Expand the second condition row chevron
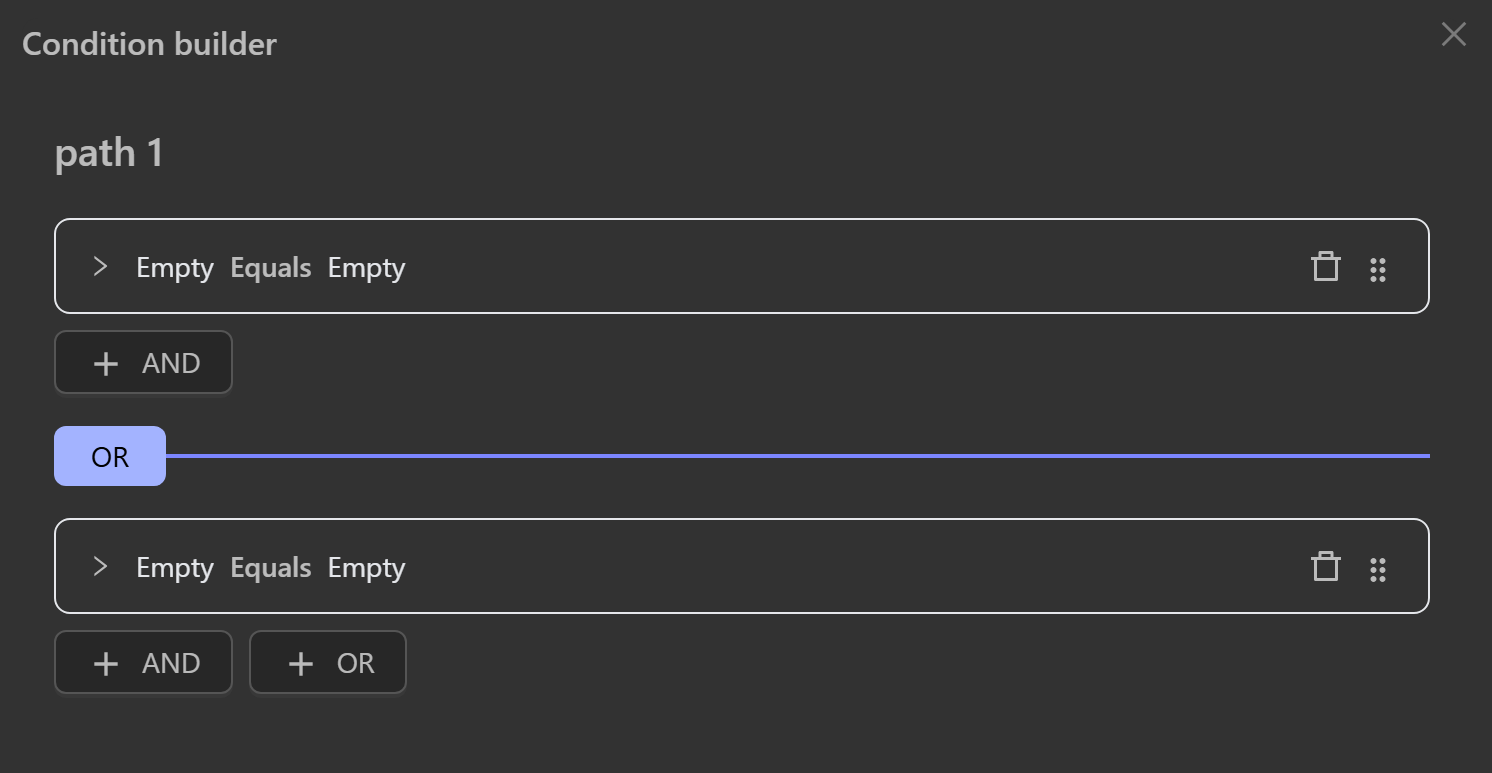1492x773 pixels. click(x=100, y=566)
